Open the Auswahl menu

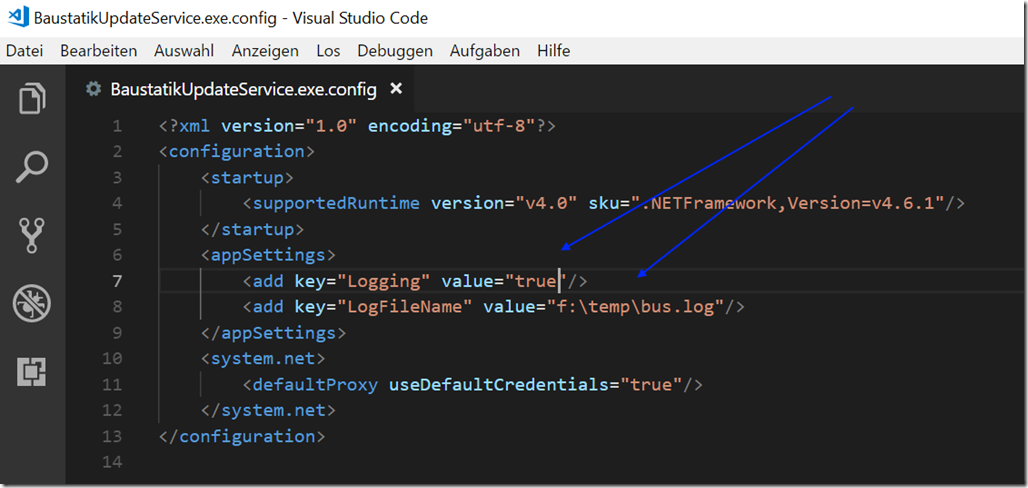184,51
